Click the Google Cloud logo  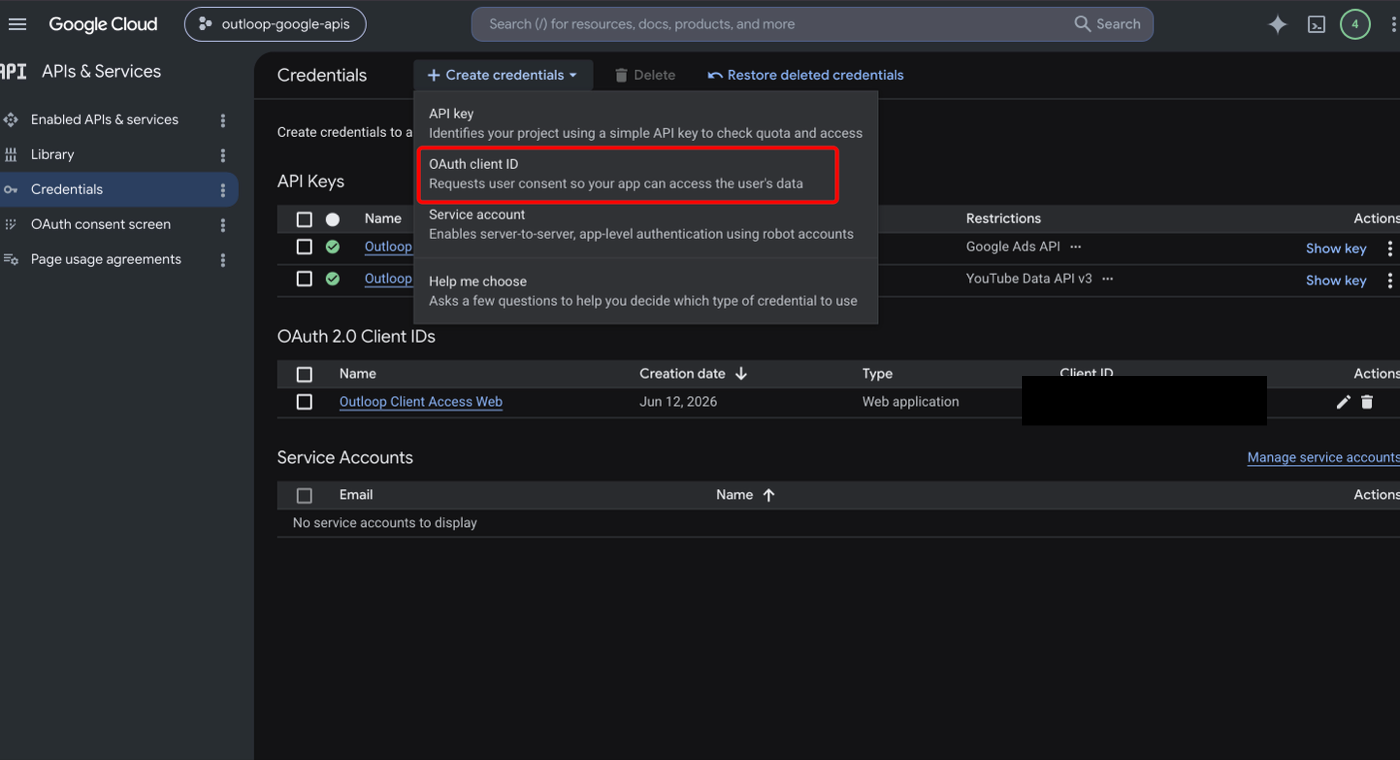click(x=103, y=24)
